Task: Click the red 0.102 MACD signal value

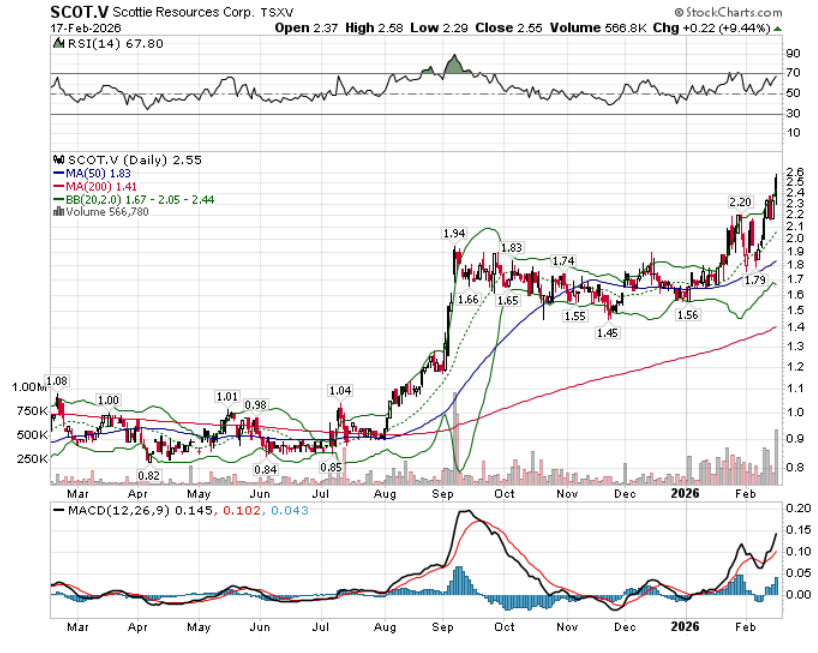Action: click(242, 510)
